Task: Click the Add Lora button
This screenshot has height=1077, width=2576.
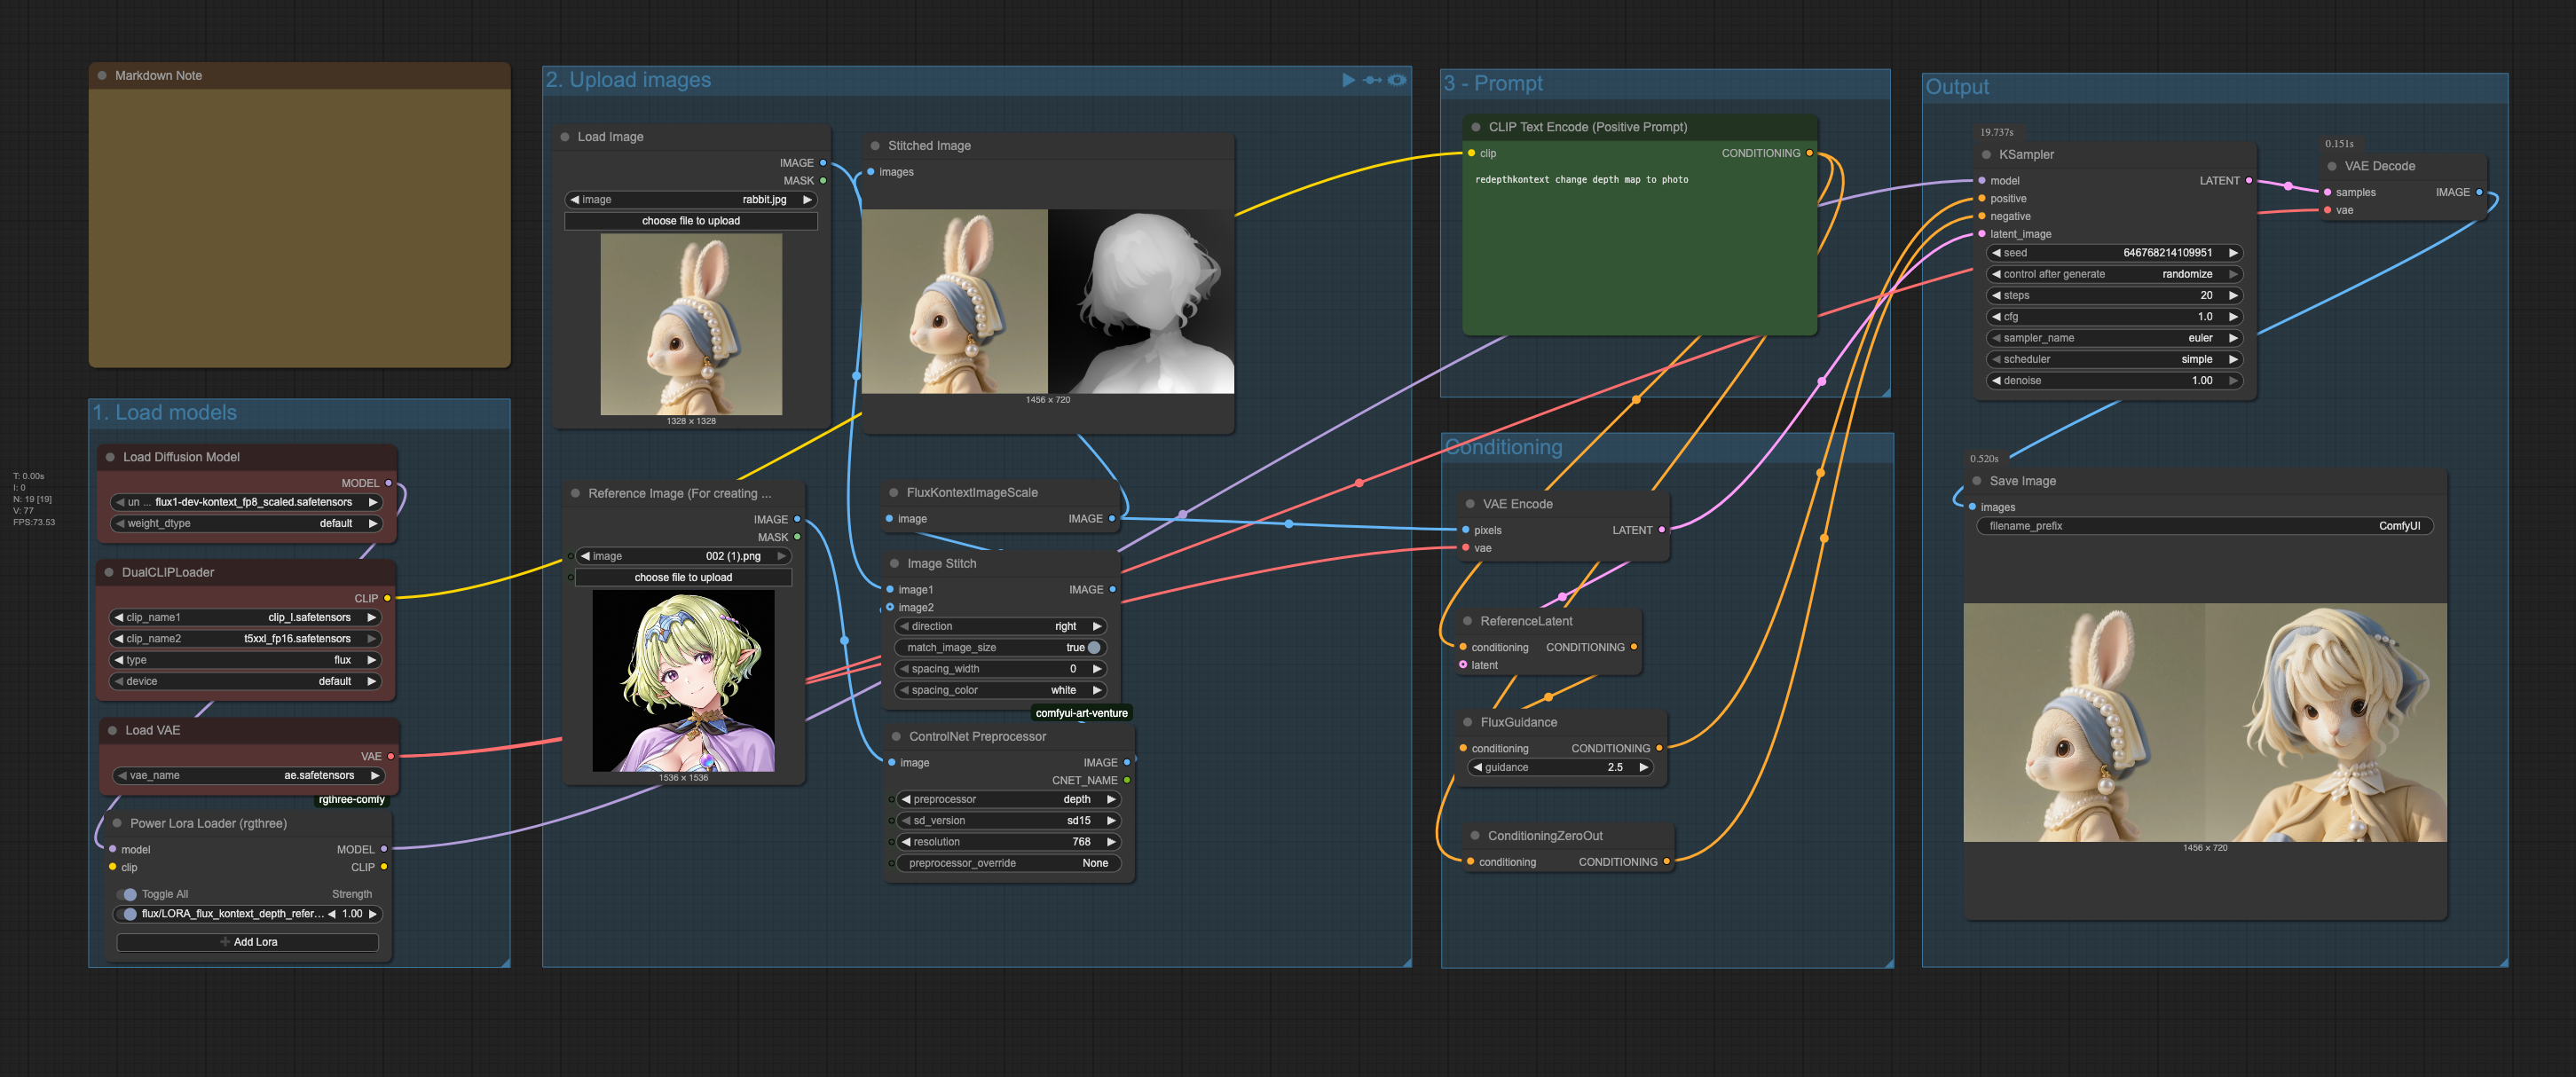Action: point(248,942)
